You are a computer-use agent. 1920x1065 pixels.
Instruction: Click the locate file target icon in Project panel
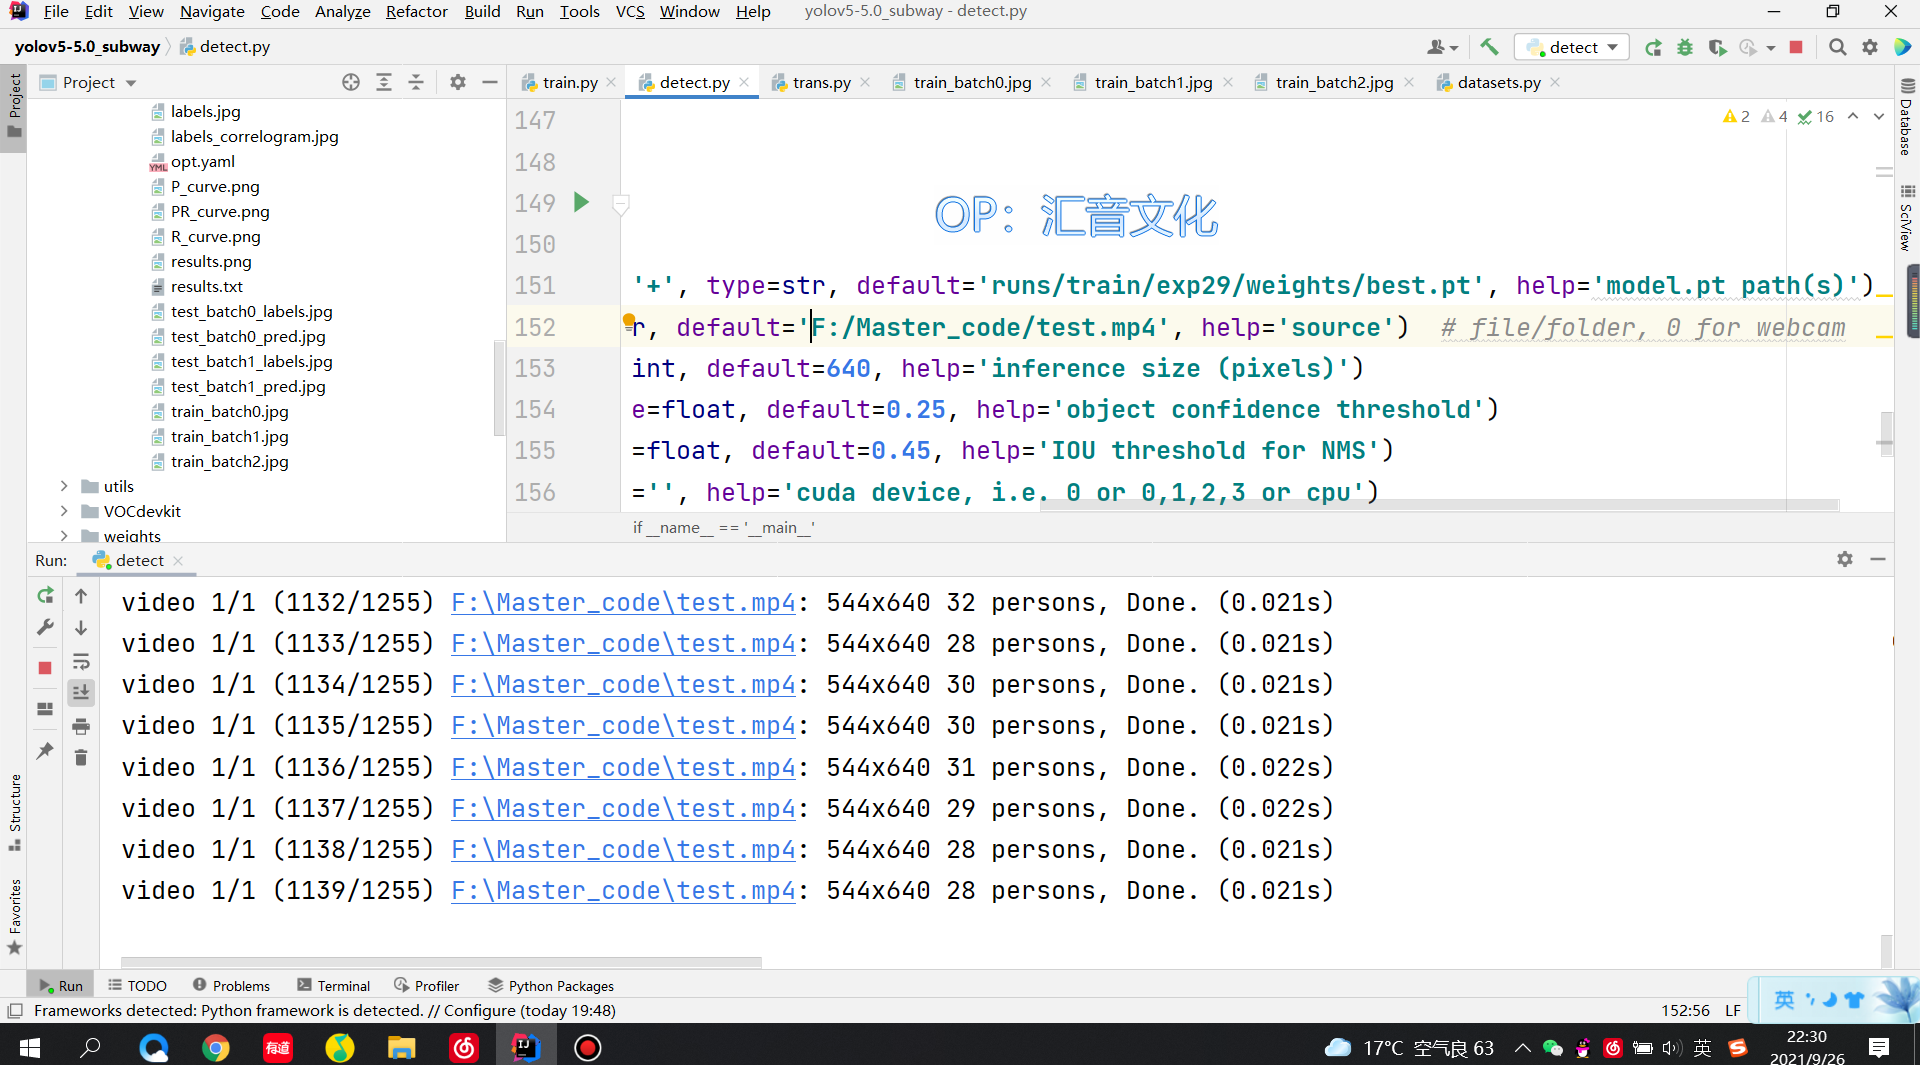coord(351,83)
